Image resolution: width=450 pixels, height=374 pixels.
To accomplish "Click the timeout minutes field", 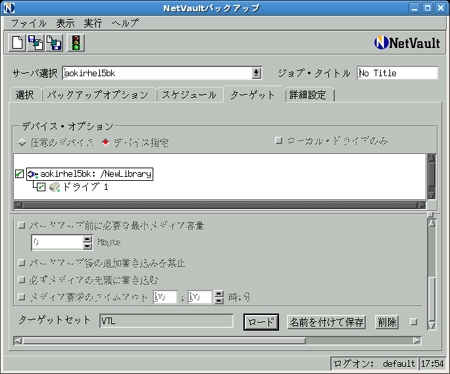I will coord(200,297).
